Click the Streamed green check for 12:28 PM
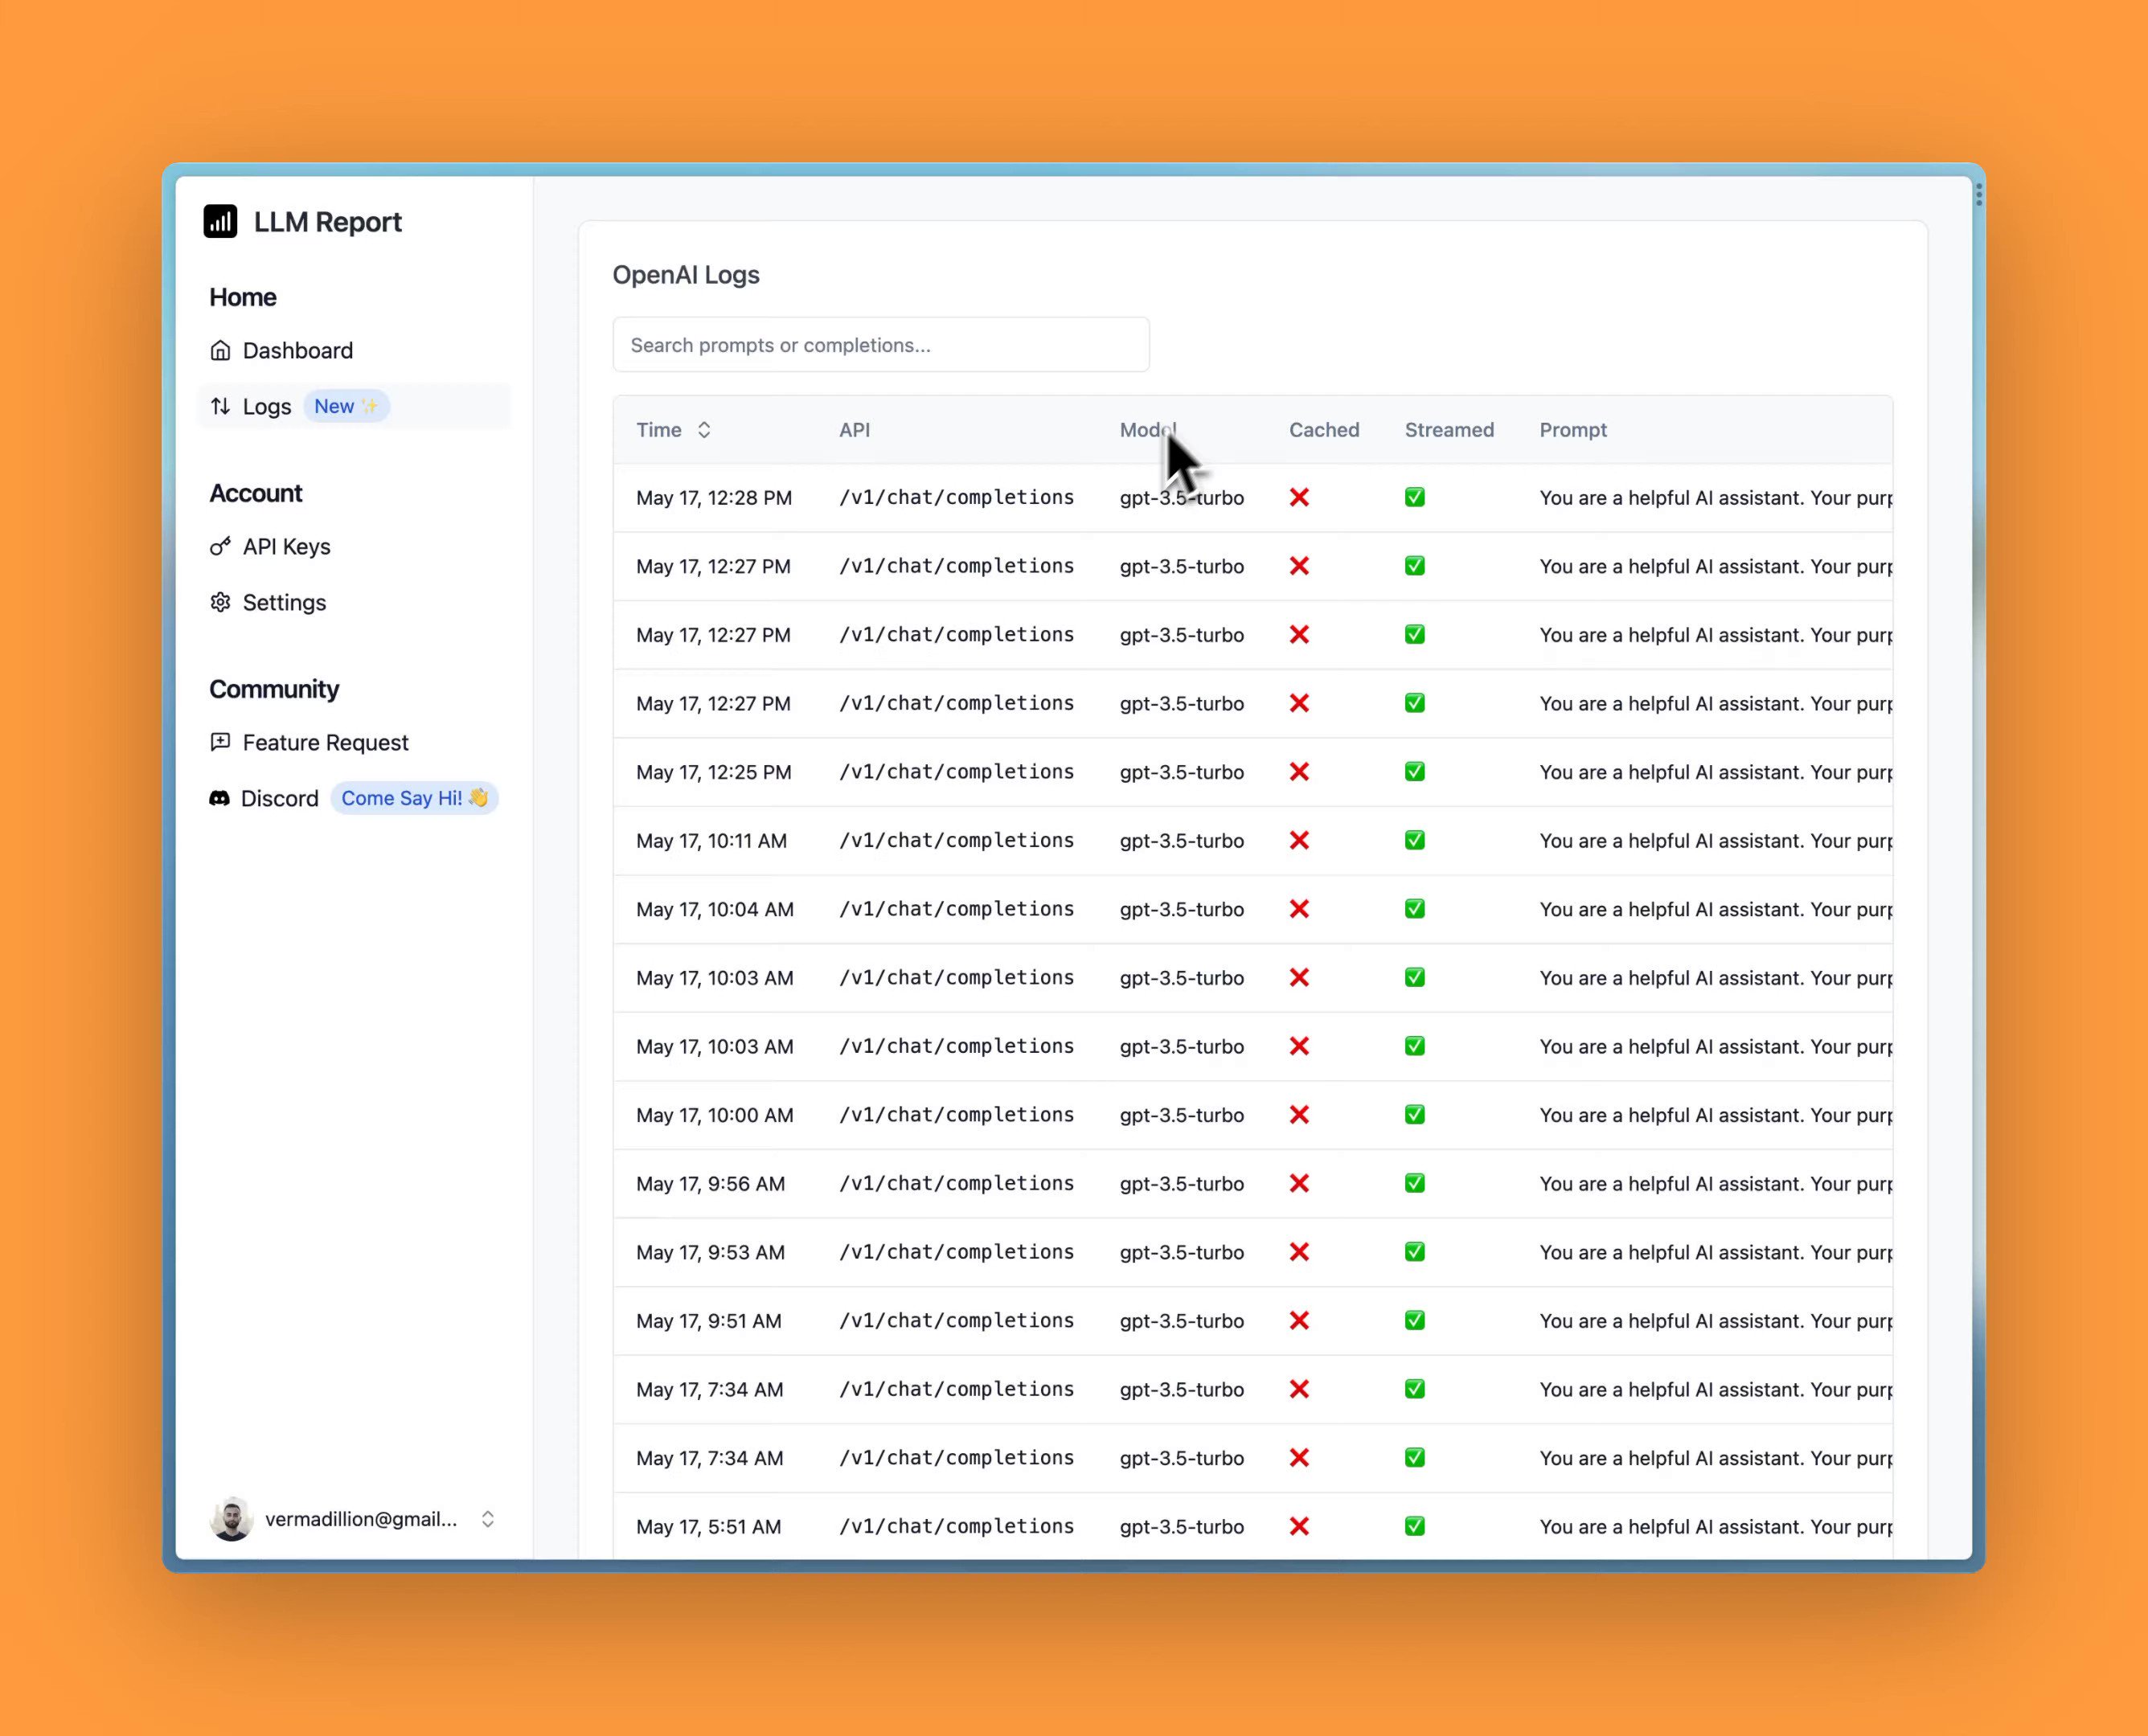2148x1736 pixels. 1415,497
